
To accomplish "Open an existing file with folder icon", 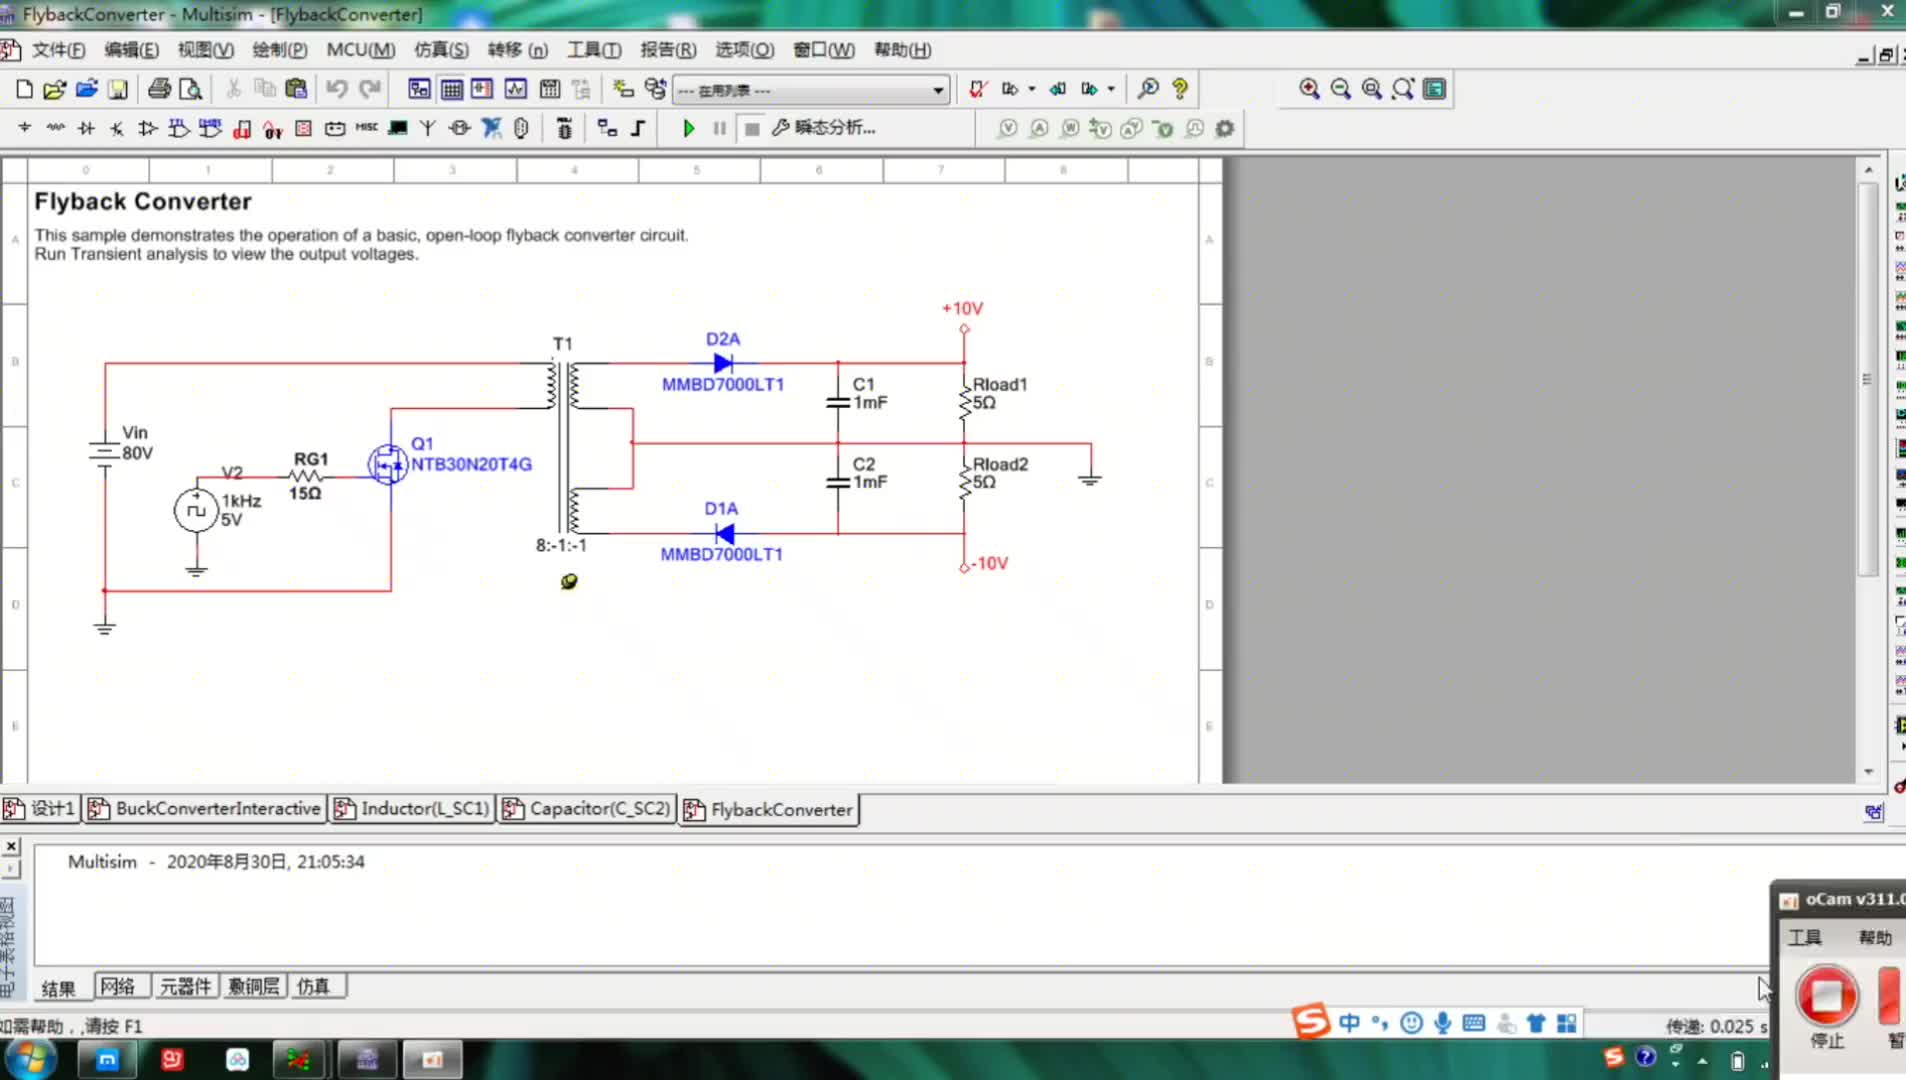I will point(54,89).
